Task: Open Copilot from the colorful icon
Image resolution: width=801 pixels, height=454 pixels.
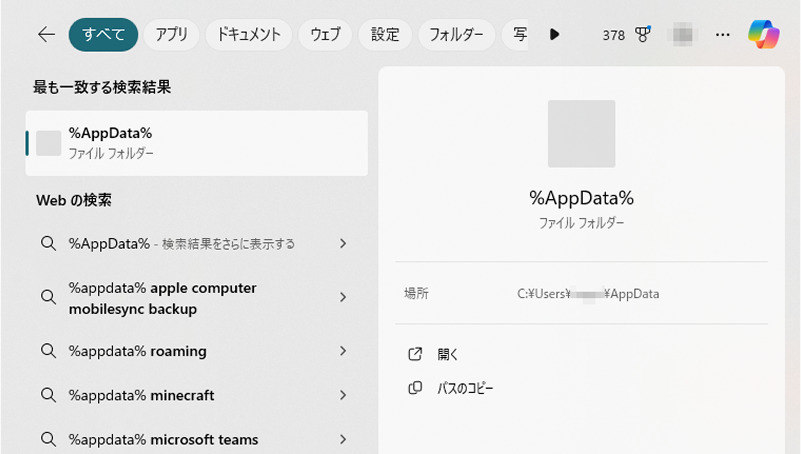Action: pyautogui.click(x=764, y=35)
